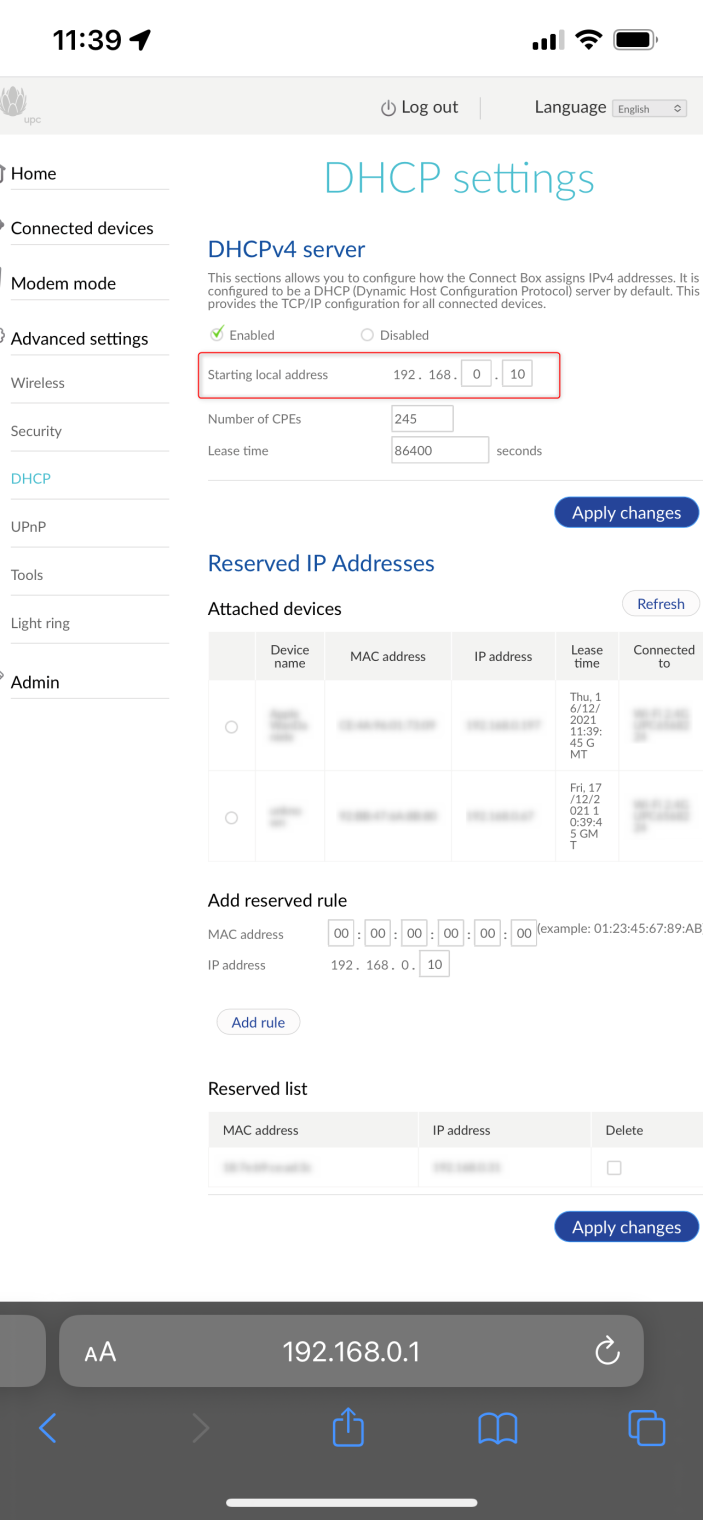Screen dimensions: 703x1520
Task: Tick the Delete checkbox in Reserved list
Action: pyautogui.click(x=614, y=1167)
